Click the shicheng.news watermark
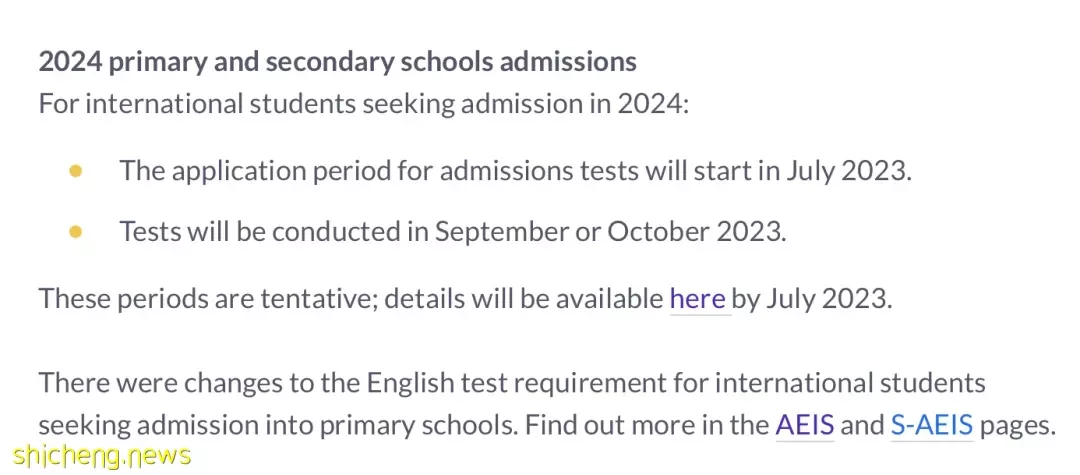Viewport: 1080px width, 475px height. (101, 456)
